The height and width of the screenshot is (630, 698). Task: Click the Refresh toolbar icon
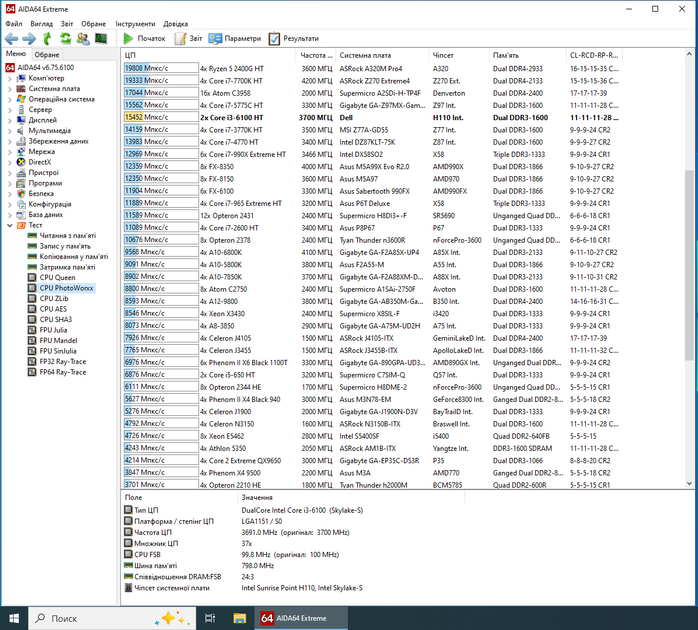tap(65, 39)
